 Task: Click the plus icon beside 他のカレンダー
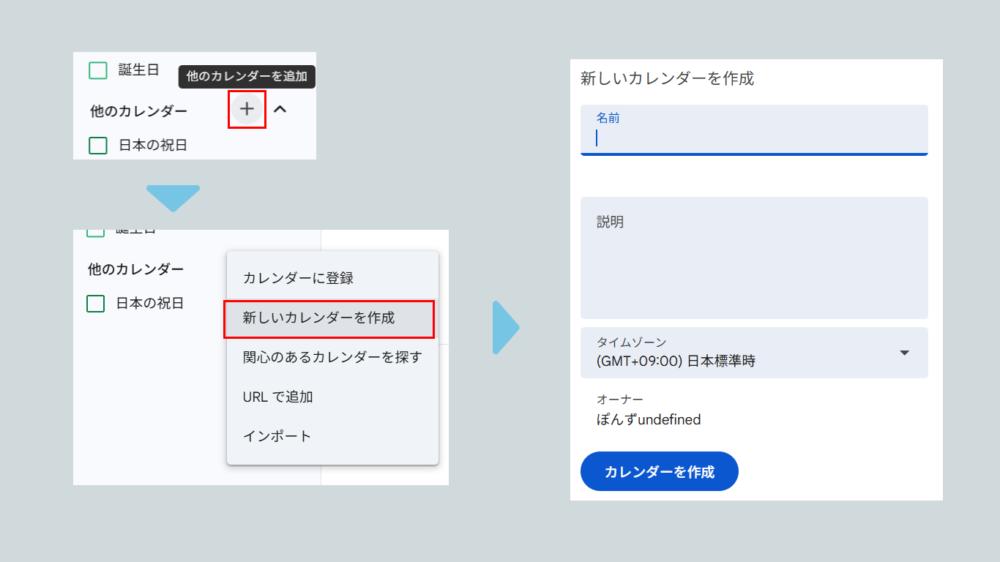247,109
